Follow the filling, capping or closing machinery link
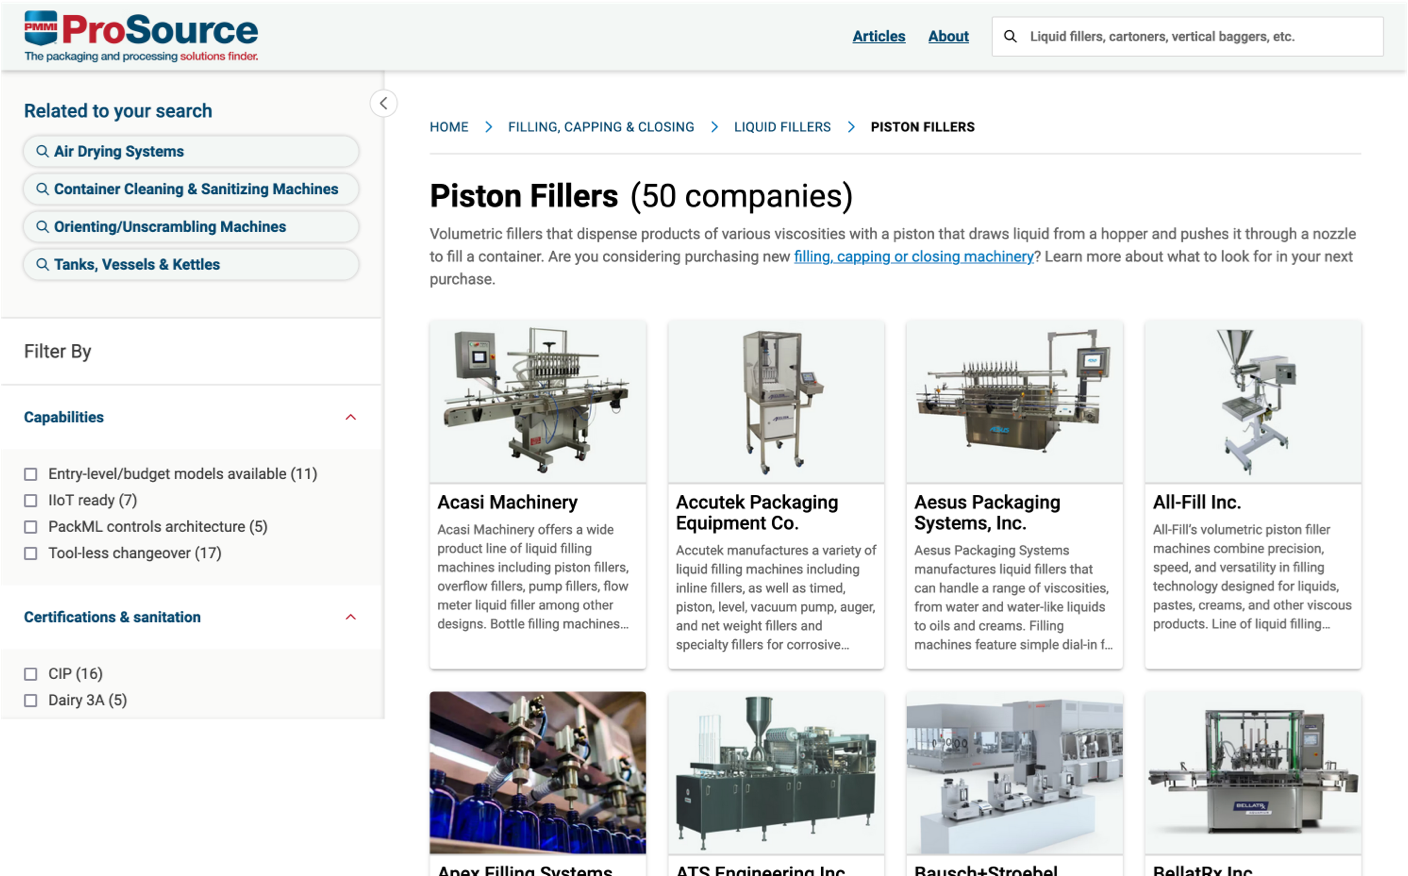 (x=913, y=257)
